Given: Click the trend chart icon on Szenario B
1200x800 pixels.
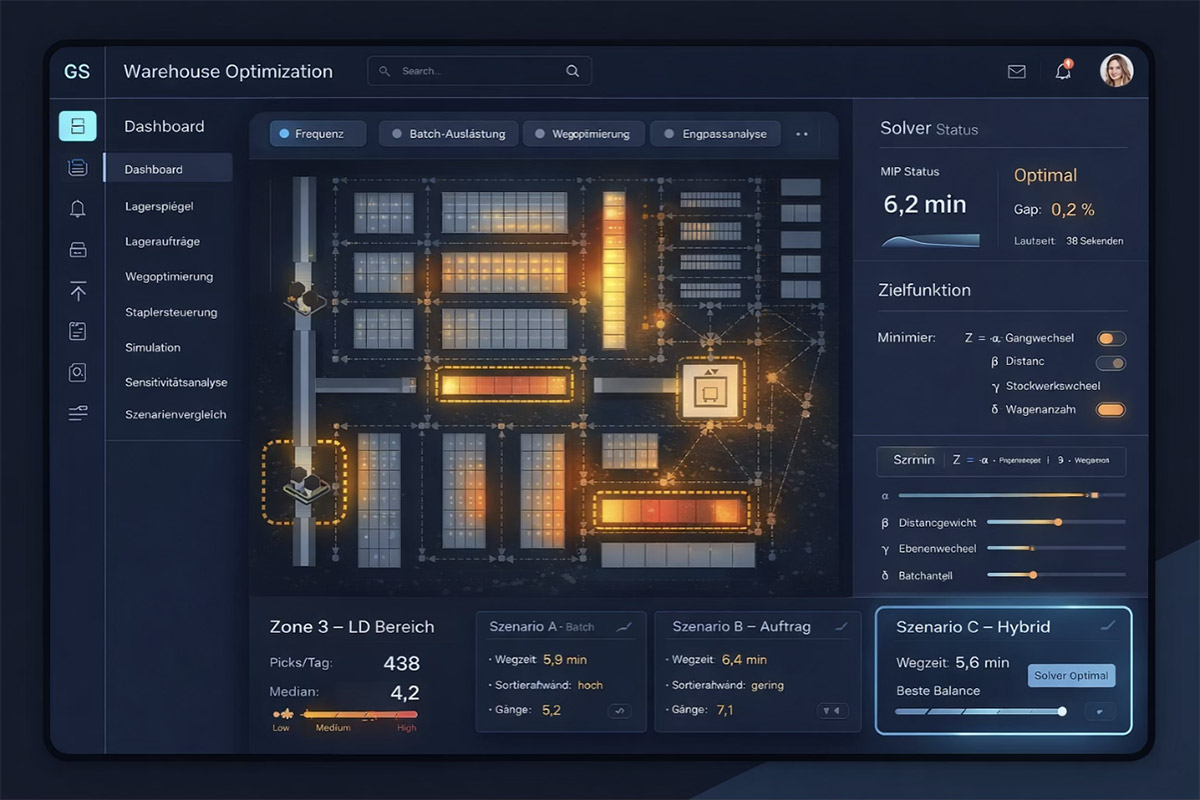Looking at the screenshot, I should pos(841,627).
